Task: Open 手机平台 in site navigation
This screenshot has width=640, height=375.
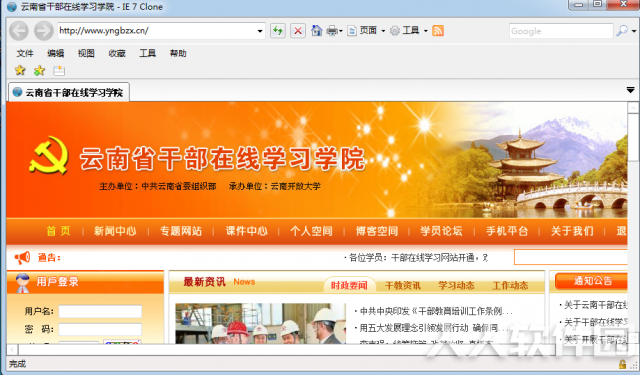Action: tap(507, 231)
